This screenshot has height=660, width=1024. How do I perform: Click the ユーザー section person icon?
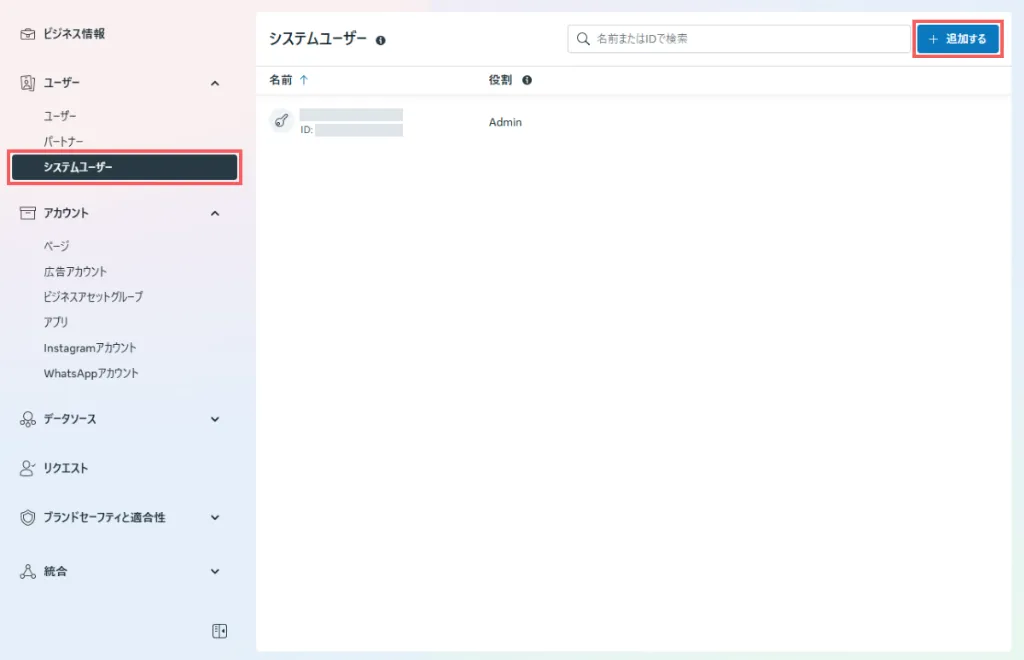tap(28, 83)
